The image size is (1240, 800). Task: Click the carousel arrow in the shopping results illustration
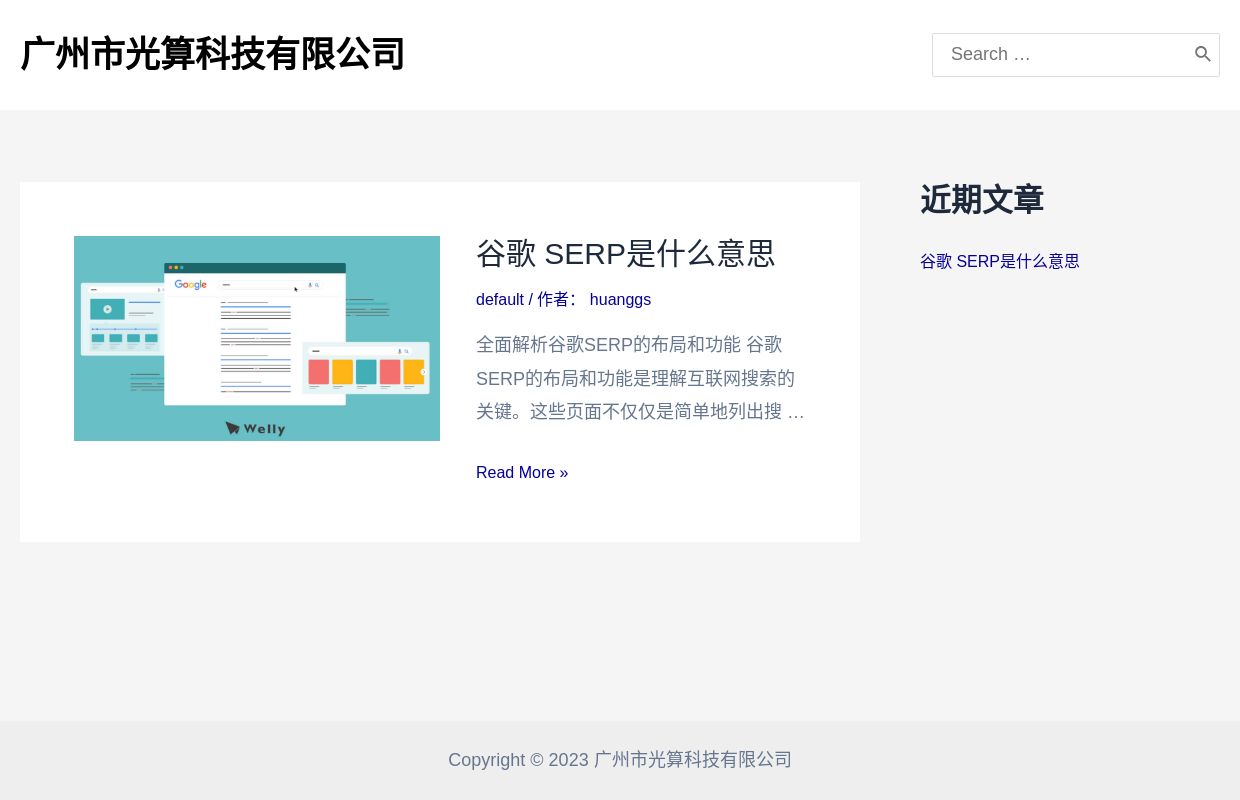(424, 372)
